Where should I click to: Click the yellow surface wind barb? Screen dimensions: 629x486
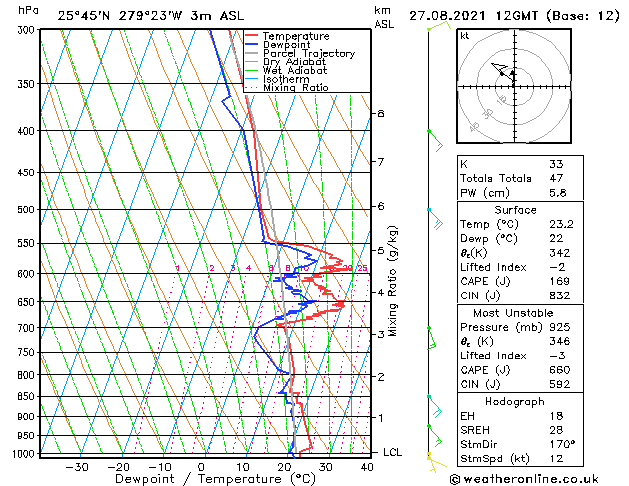[436, 463]
